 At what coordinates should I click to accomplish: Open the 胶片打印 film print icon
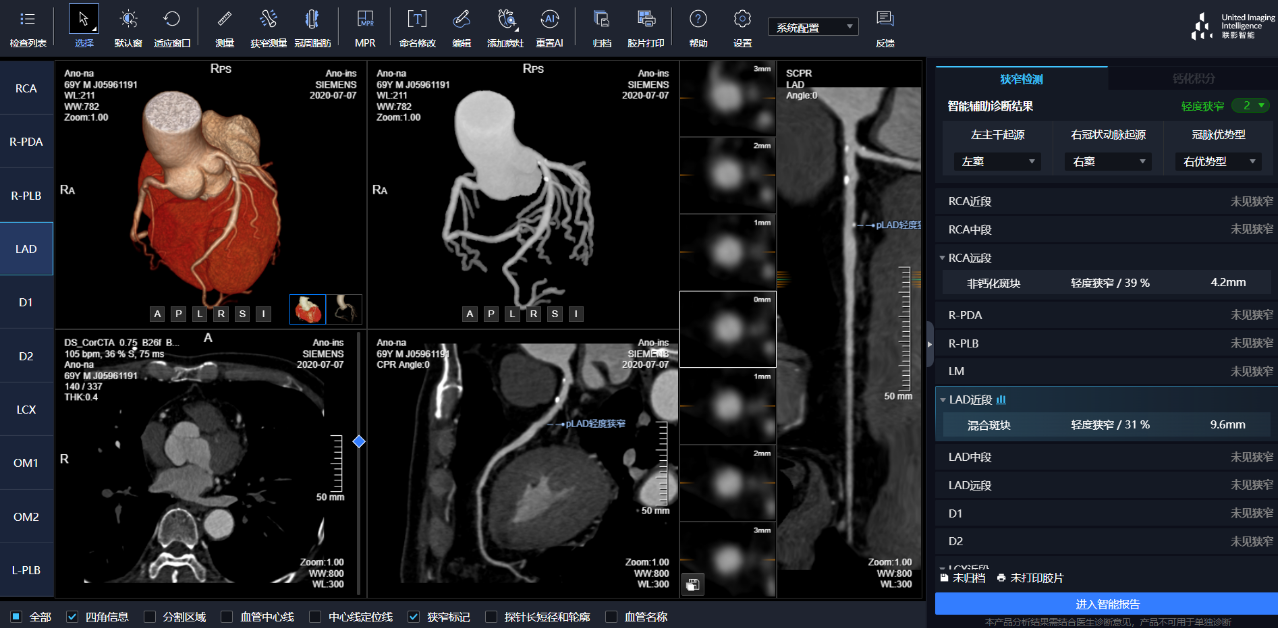(x=645, y=20)
